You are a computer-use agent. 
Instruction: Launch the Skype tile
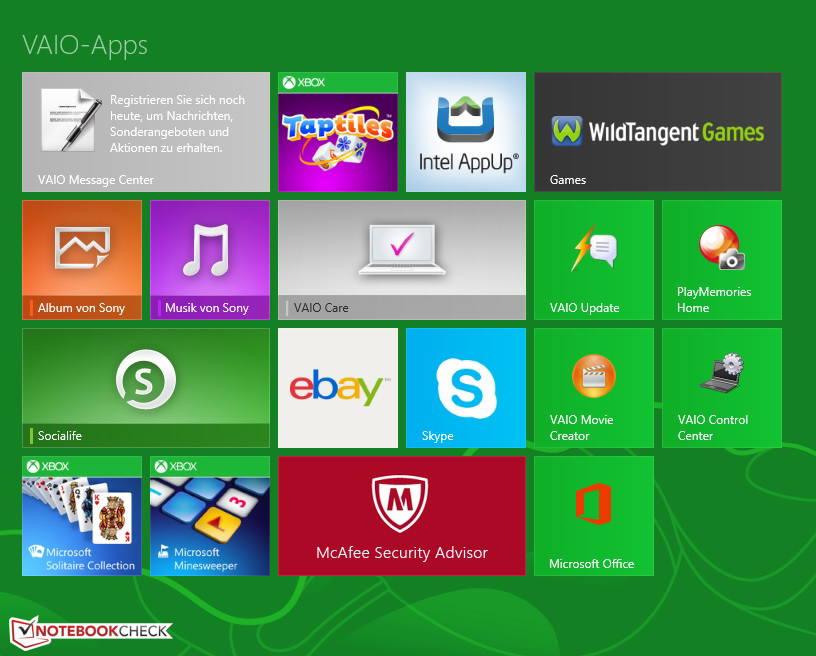[466, 388]
